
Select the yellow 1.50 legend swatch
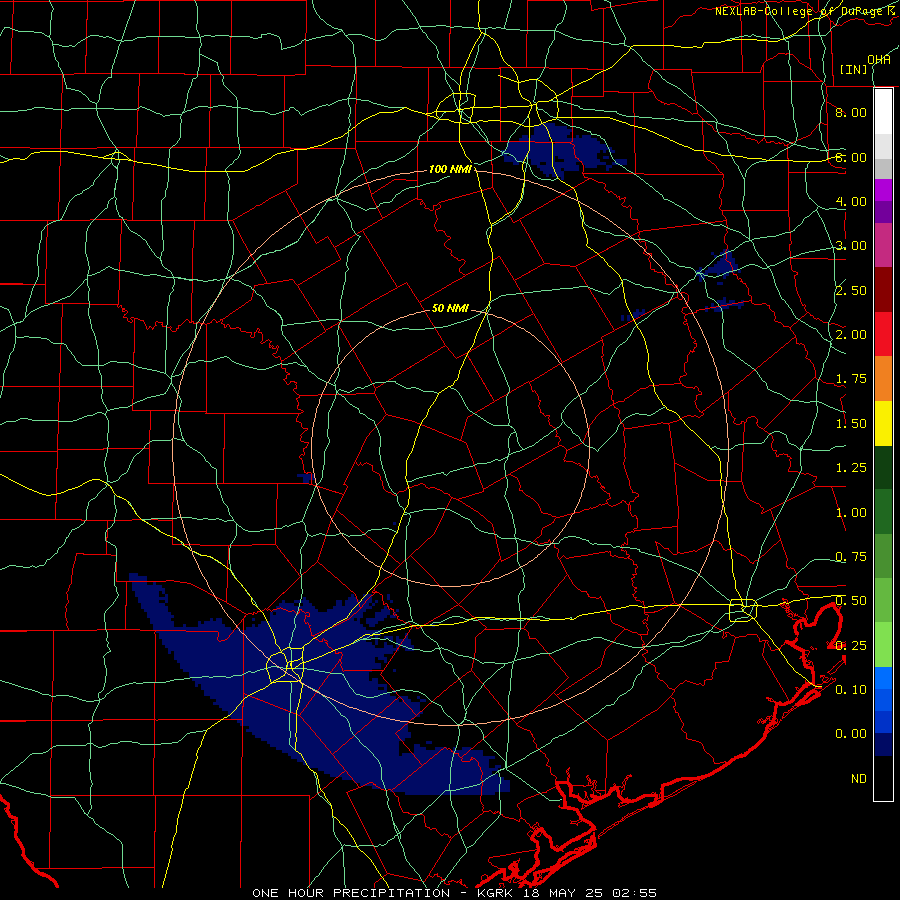point(883,423)
